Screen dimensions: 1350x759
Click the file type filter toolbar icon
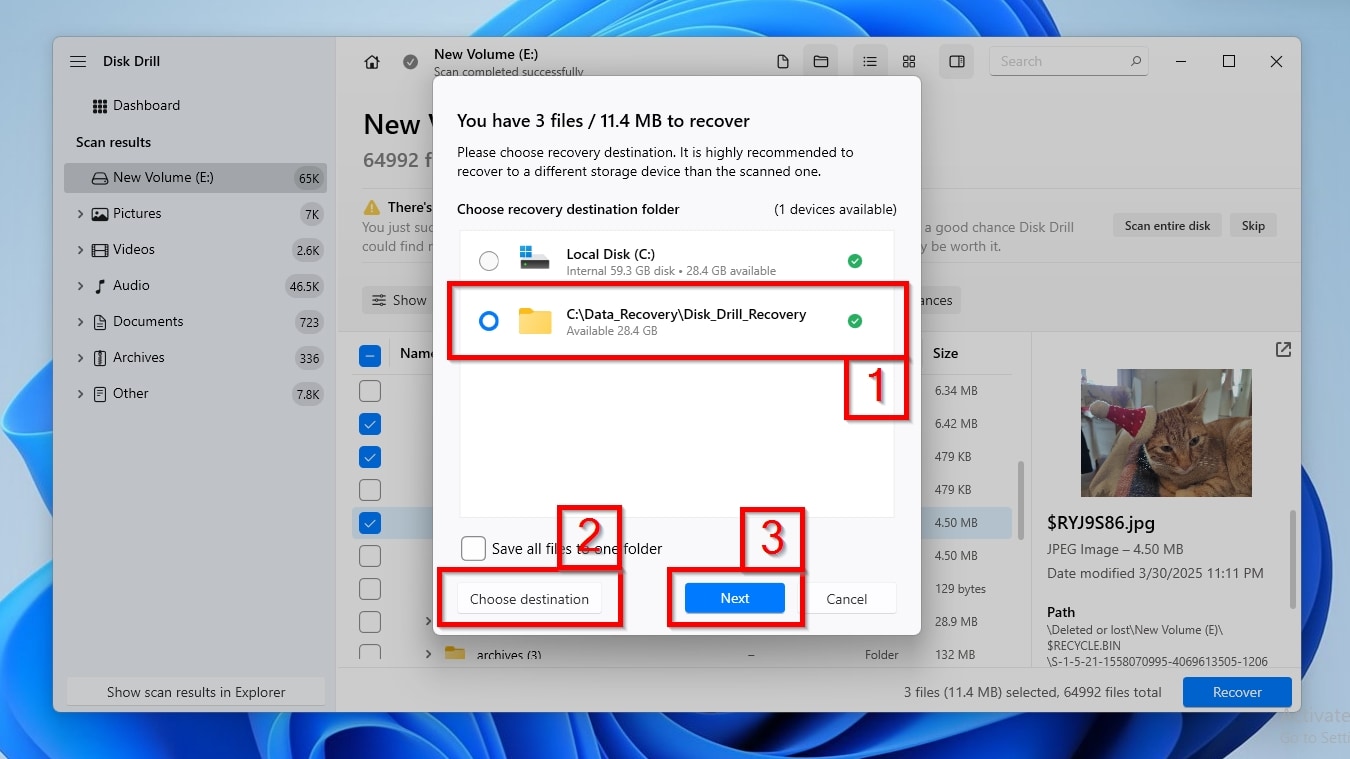[x=783, y=61]
